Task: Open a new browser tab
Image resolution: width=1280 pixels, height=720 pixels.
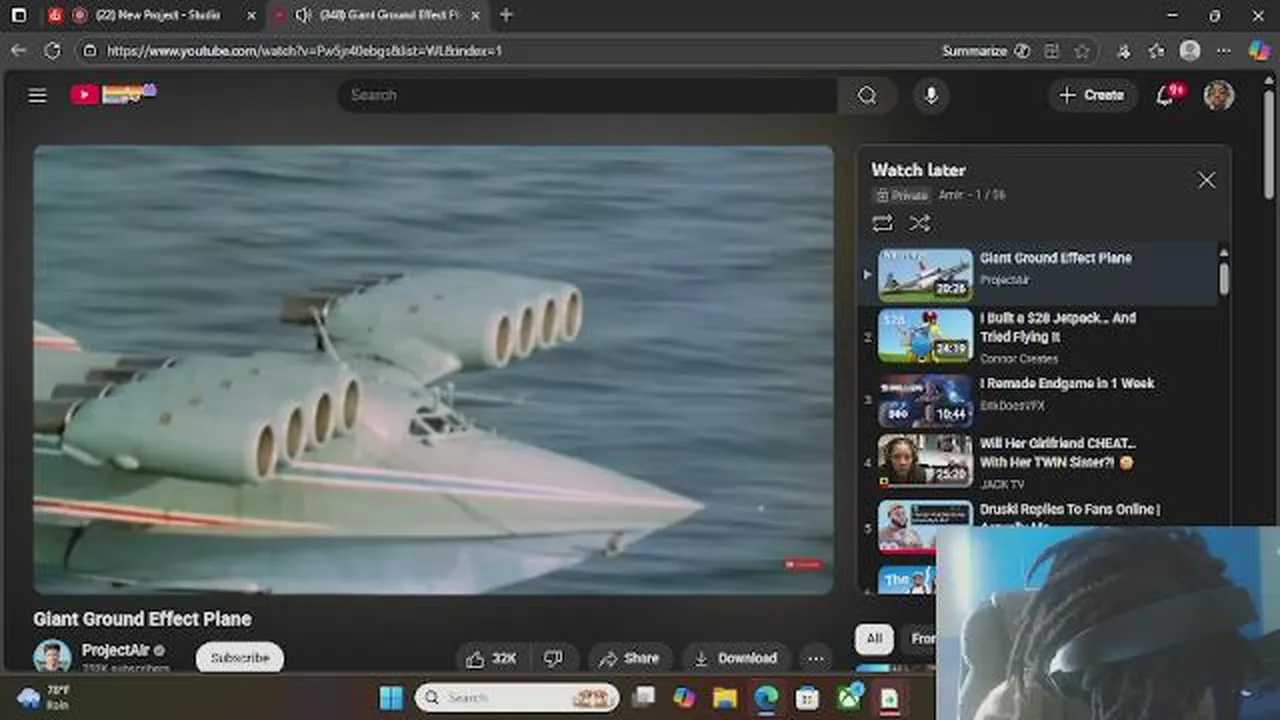Action: 506,15
